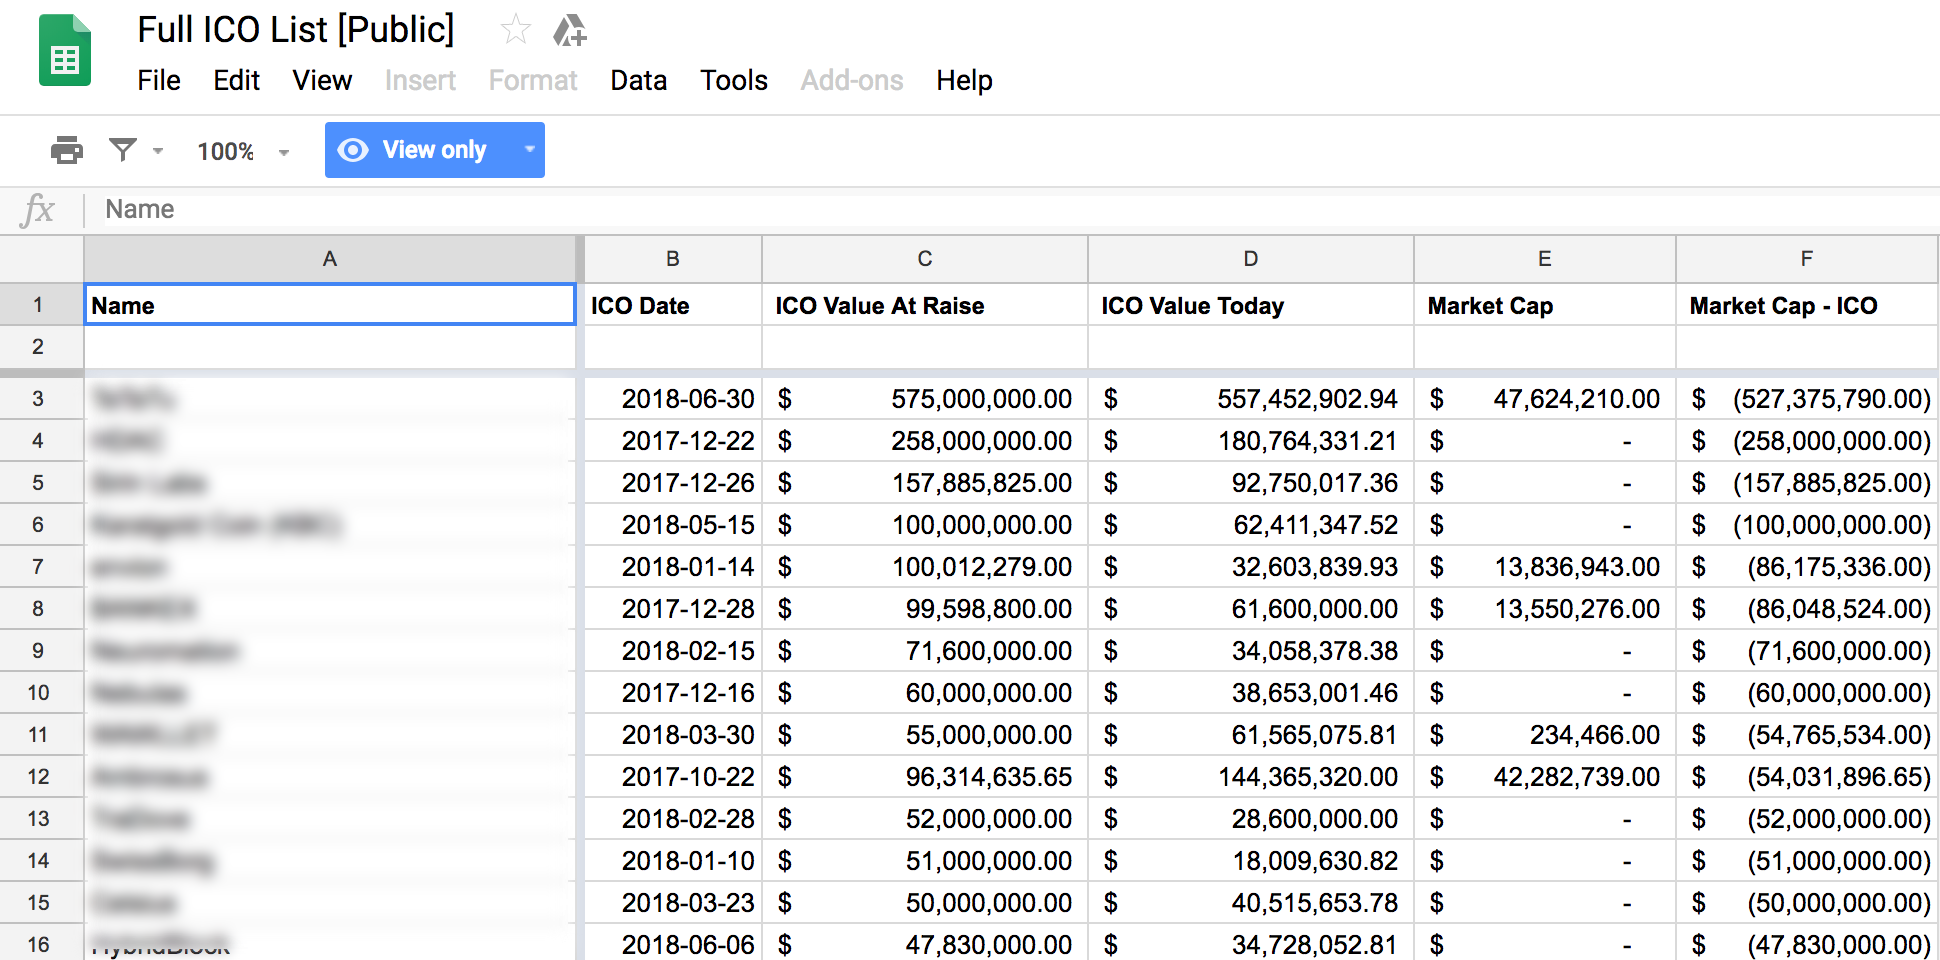Click the cell 42,282,739.00
The image size is (1940, 960).
1545,777
